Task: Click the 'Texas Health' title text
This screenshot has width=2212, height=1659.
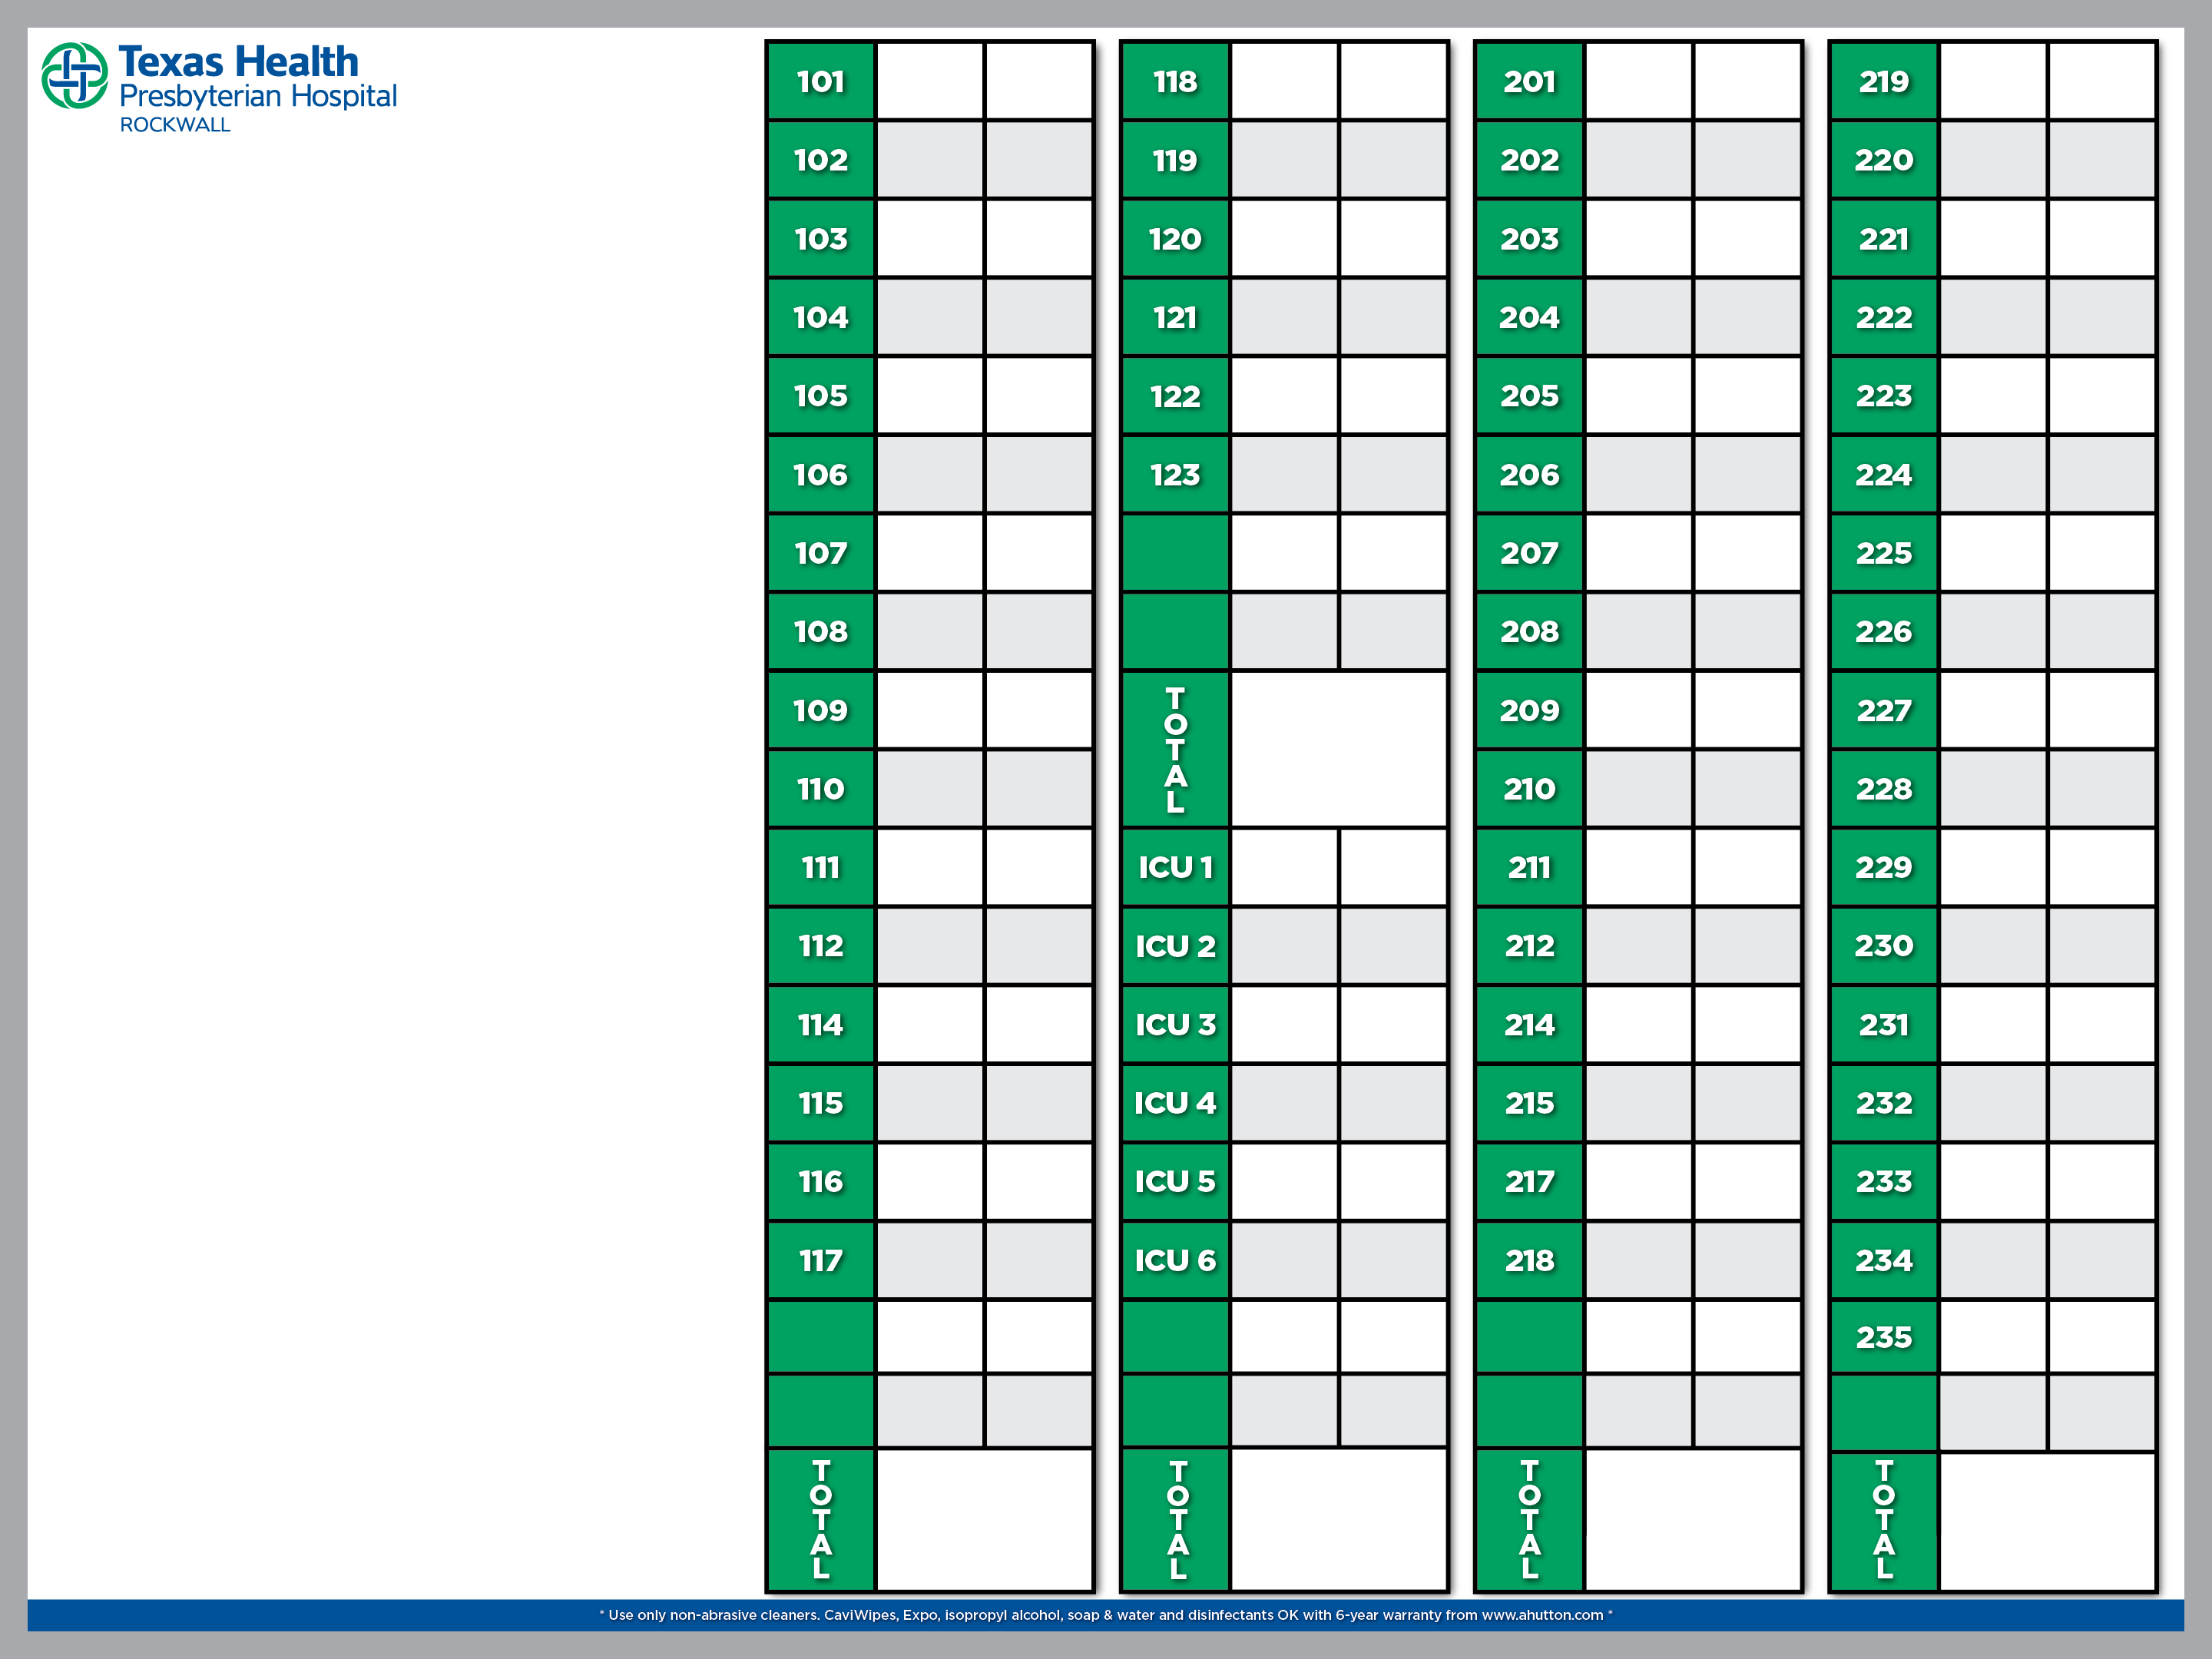Action: (x=238, y=62)
